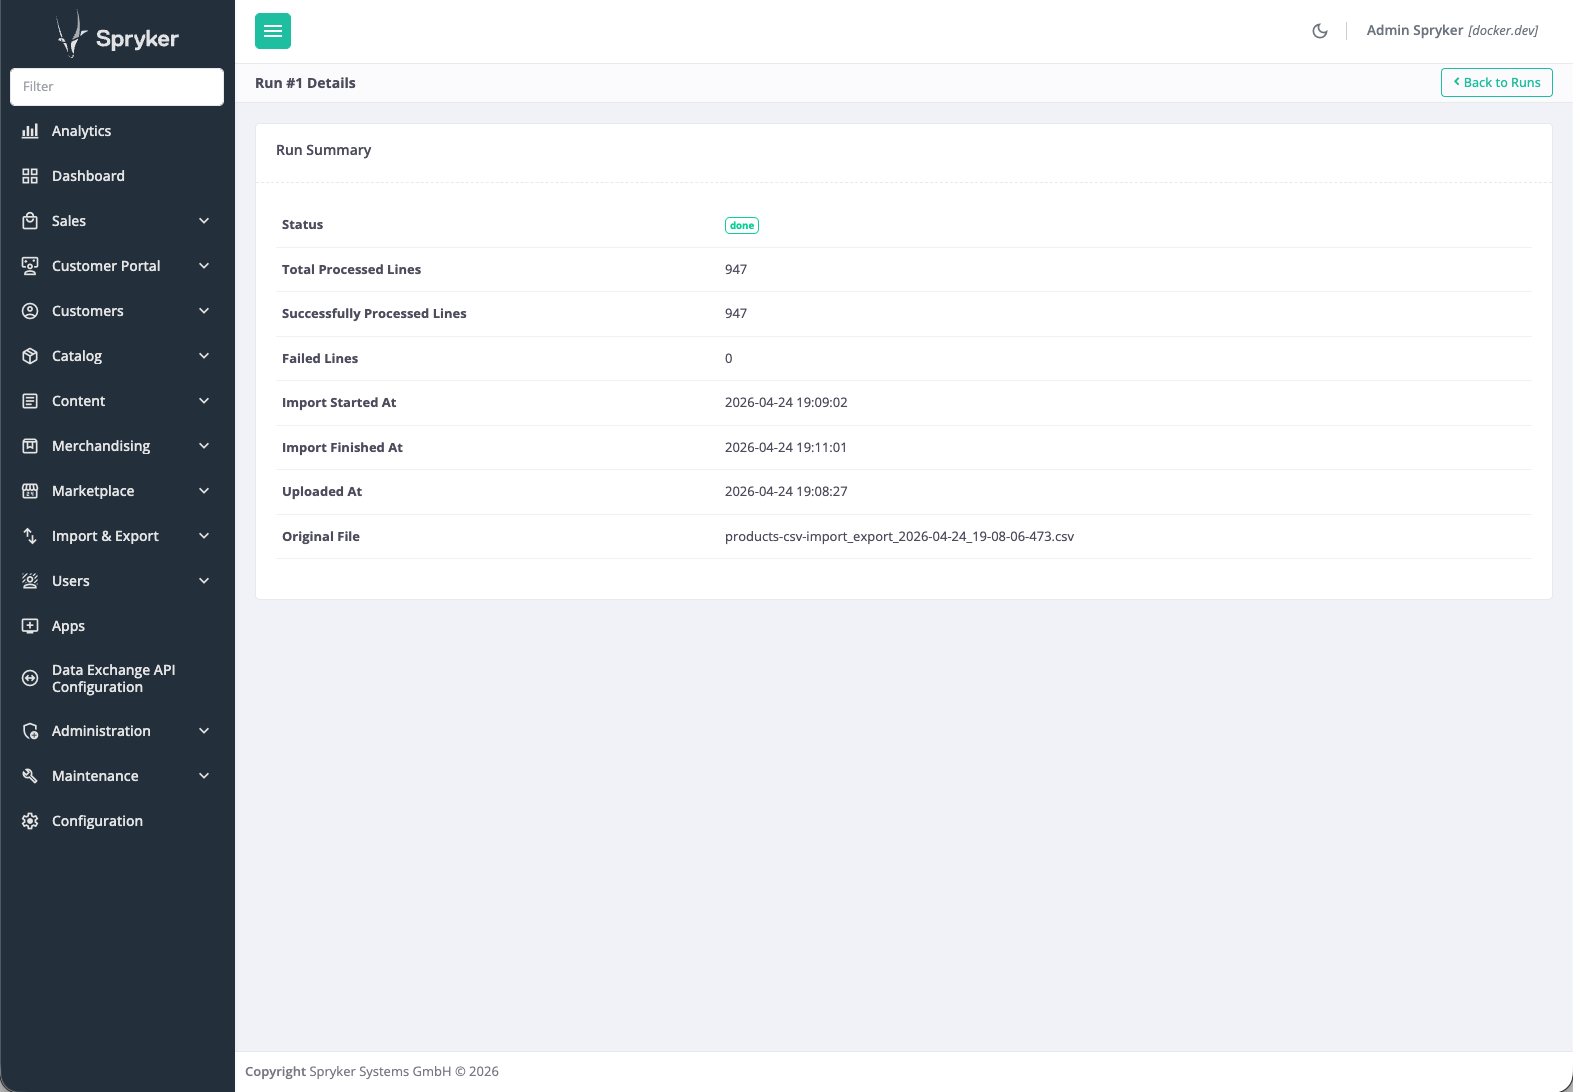Toggle sidebar with green hamburger button

273,31
